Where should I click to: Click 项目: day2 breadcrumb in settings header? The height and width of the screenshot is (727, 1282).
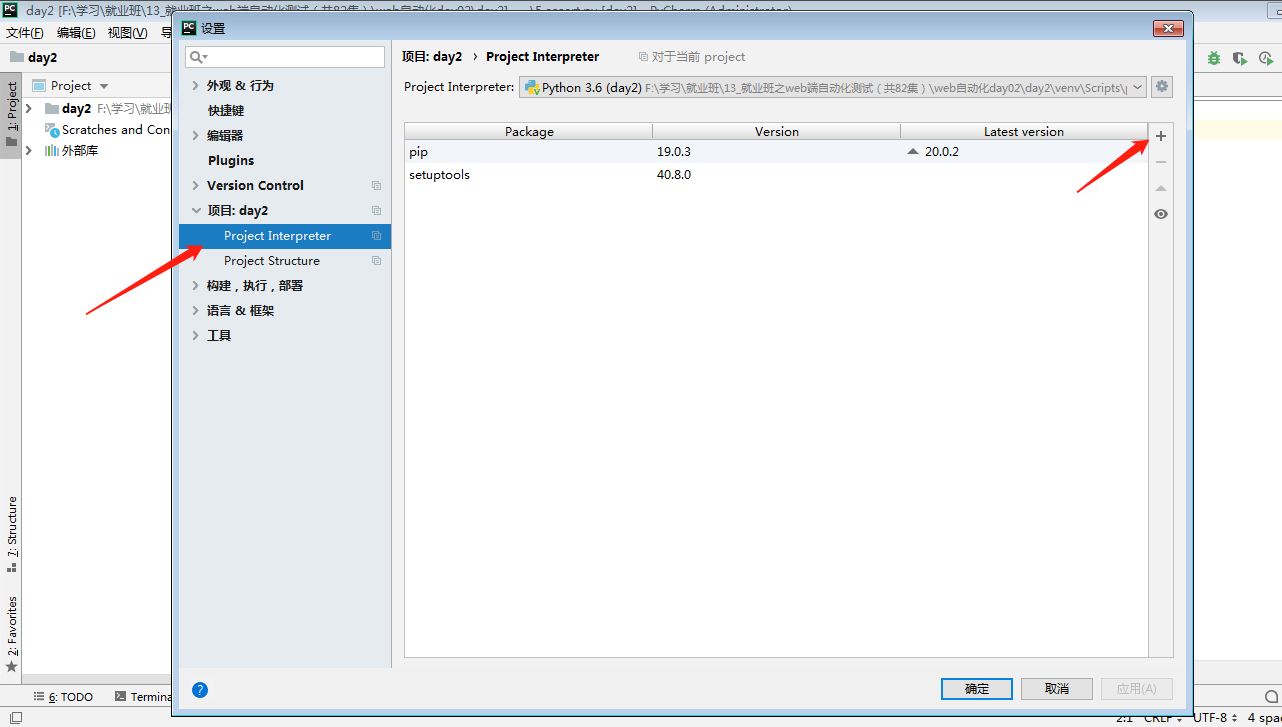click(432, 57)
